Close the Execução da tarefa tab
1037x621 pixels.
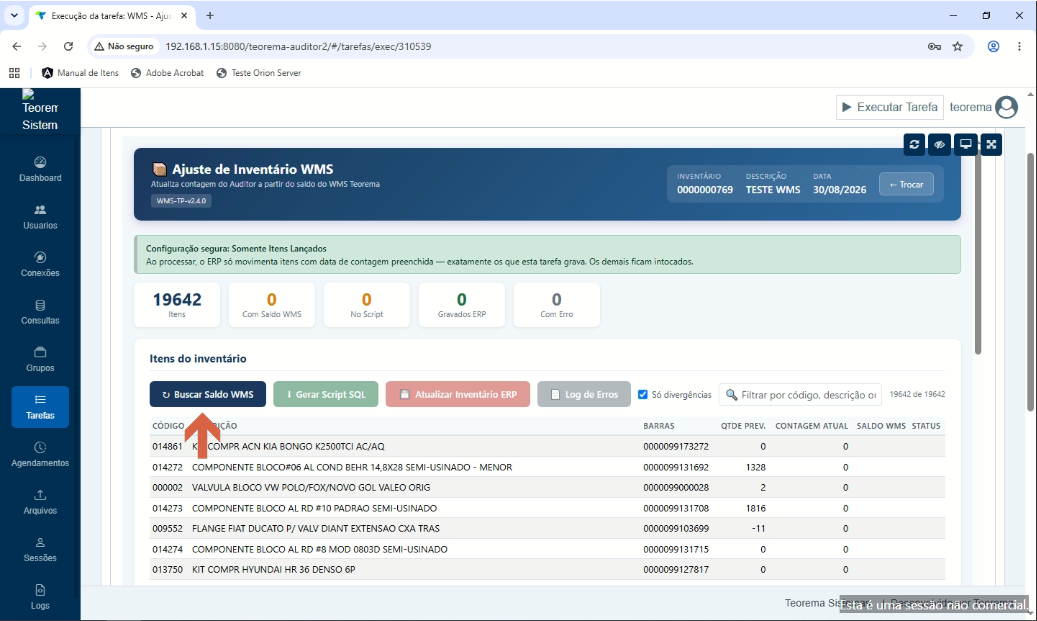pyautogui.click(x=184, y=16)
